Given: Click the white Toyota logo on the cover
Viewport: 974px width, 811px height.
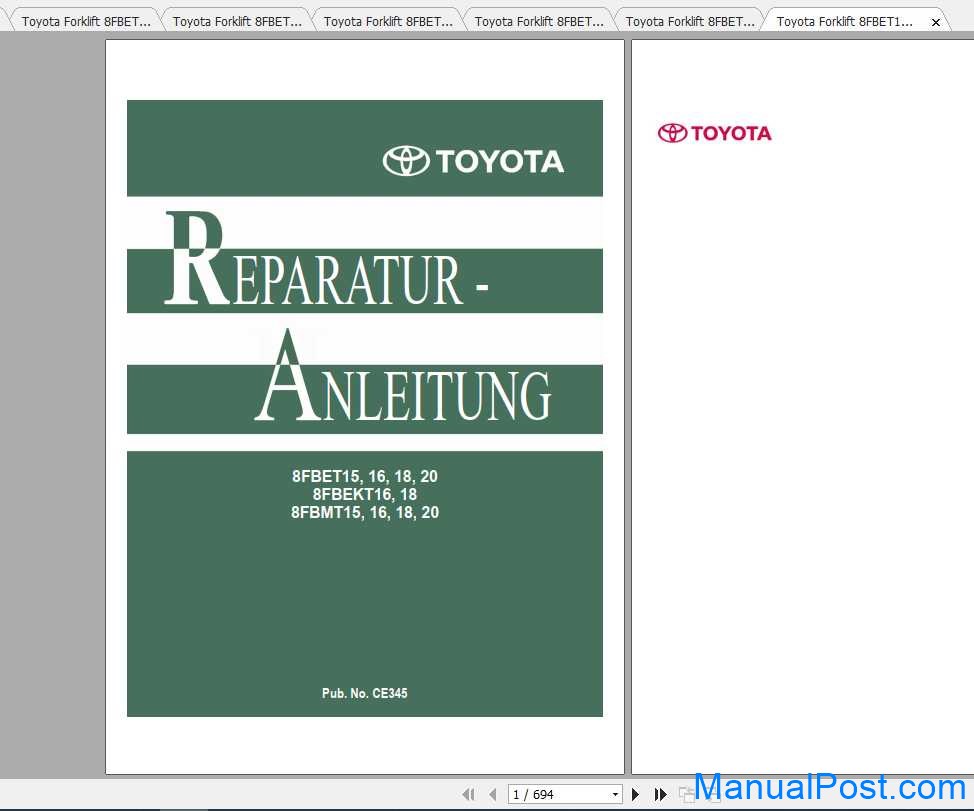Looking at the screenshot, I should pyautogui.click(x=473, y=161).
